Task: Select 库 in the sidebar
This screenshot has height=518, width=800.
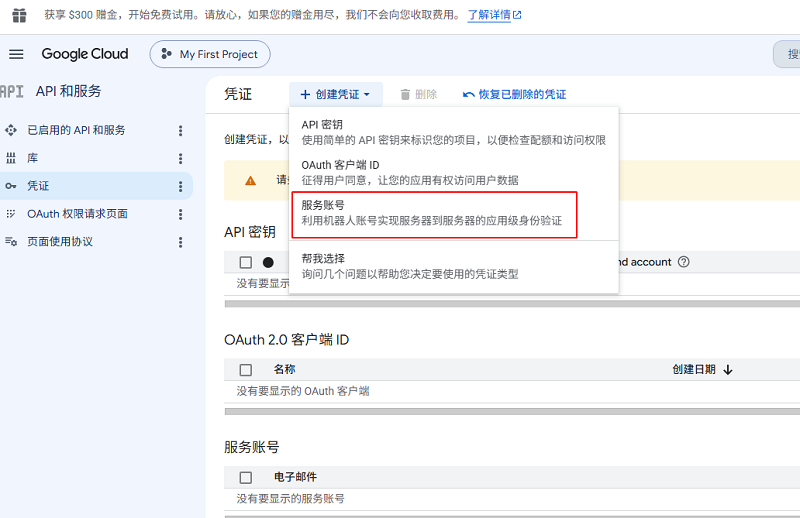Action: [33, 158]
